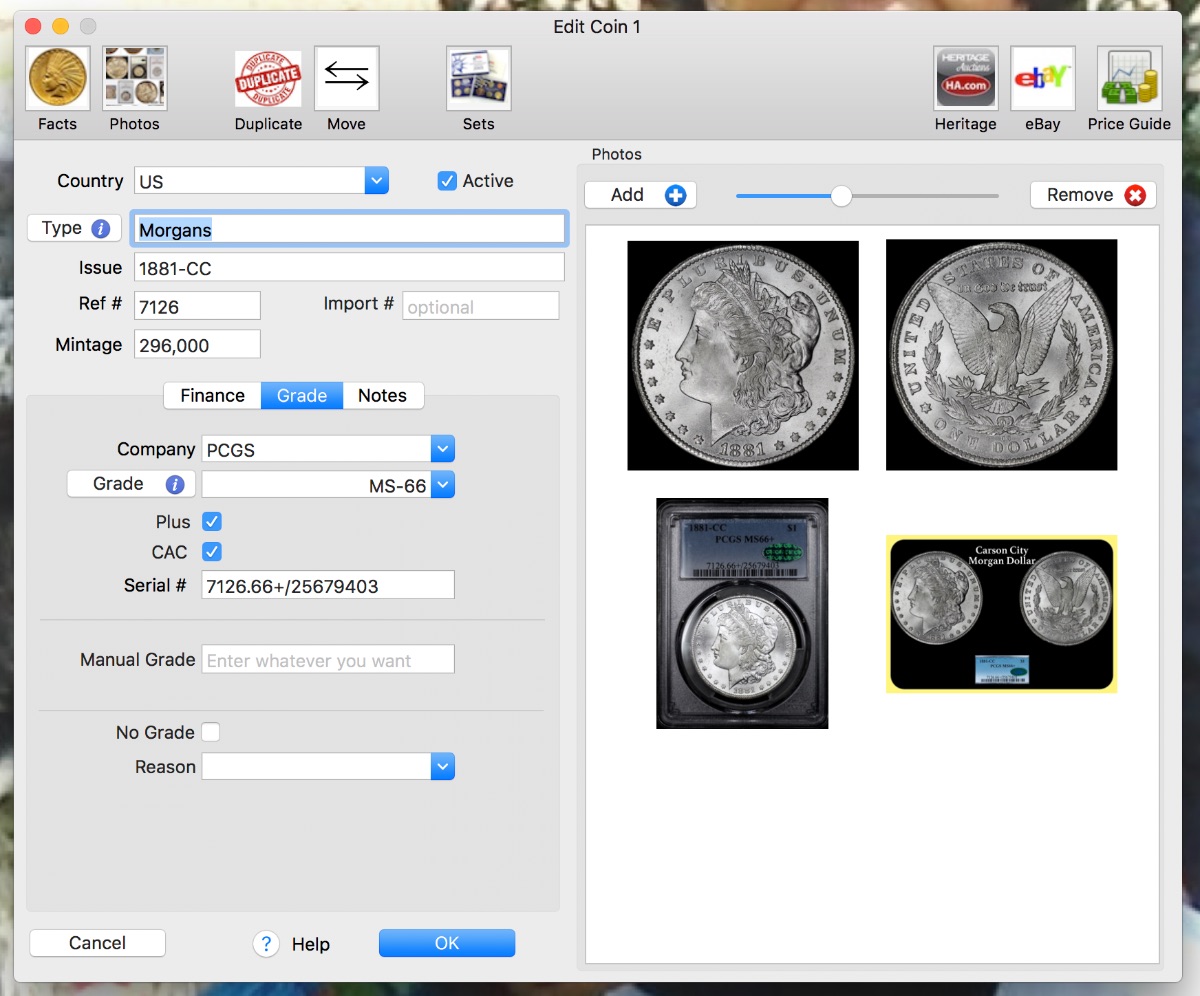Open the Photos toolbar icon
Image resolution: width=1200 pixels, height=996 pixels.
coord(134,78)
